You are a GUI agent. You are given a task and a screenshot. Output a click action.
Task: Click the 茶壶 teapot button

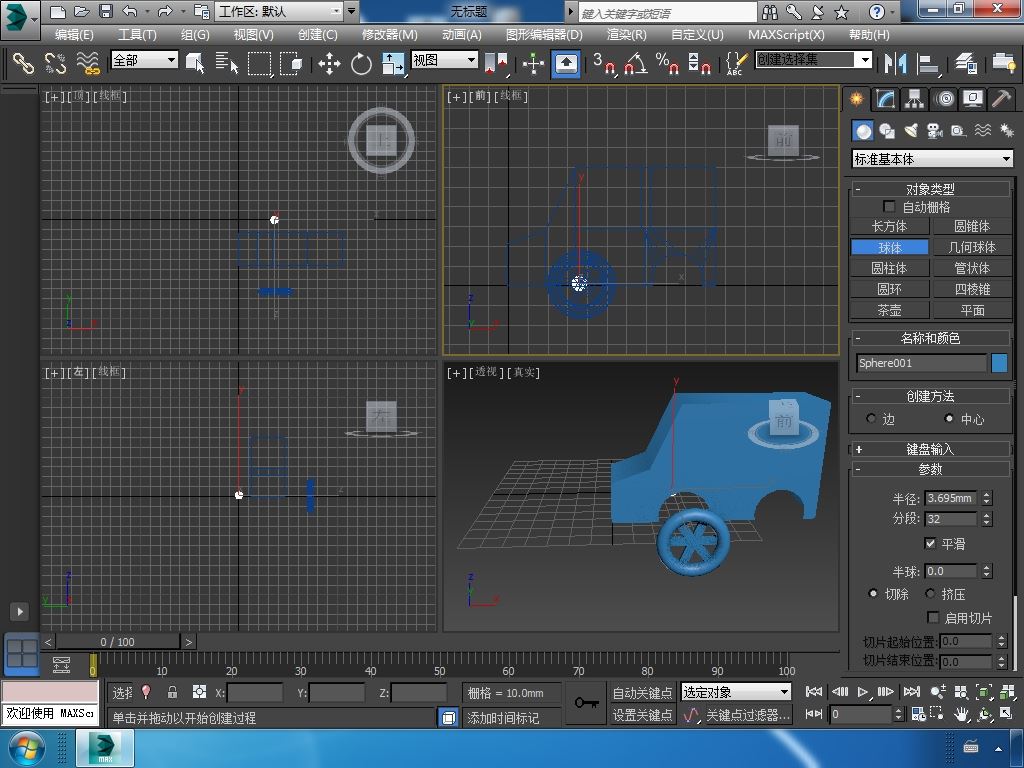pos(889,310)
